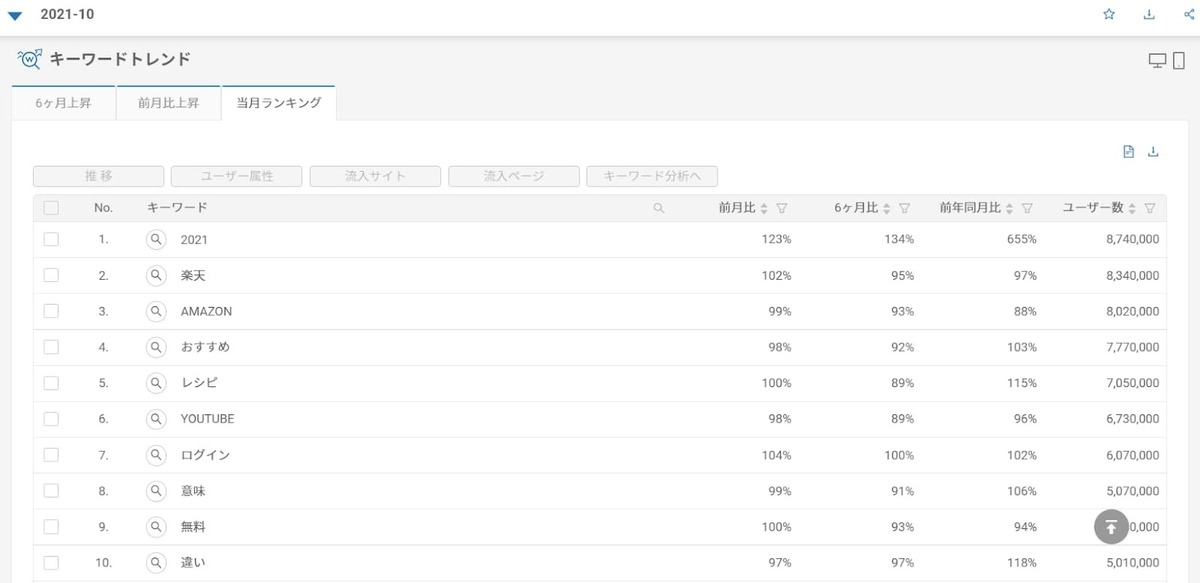Check the checkbox for the 2021 row
Screen dimensions: 1200x583
(51, 240)
